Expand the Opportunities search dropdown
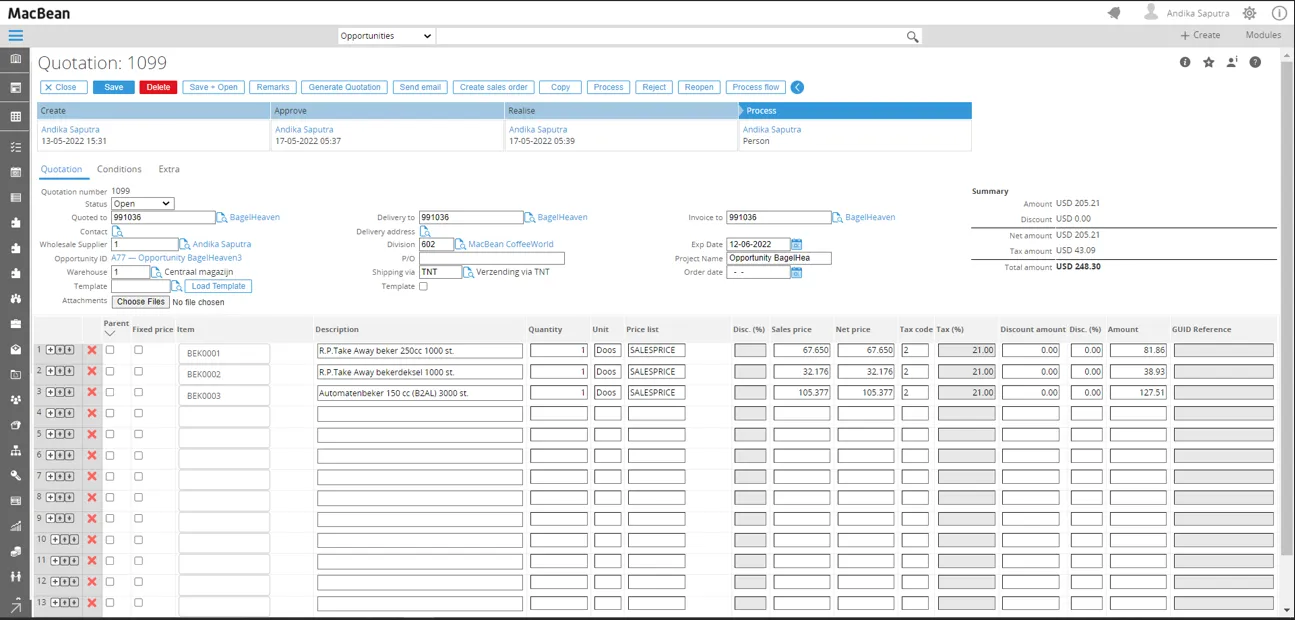 [386, 36]
